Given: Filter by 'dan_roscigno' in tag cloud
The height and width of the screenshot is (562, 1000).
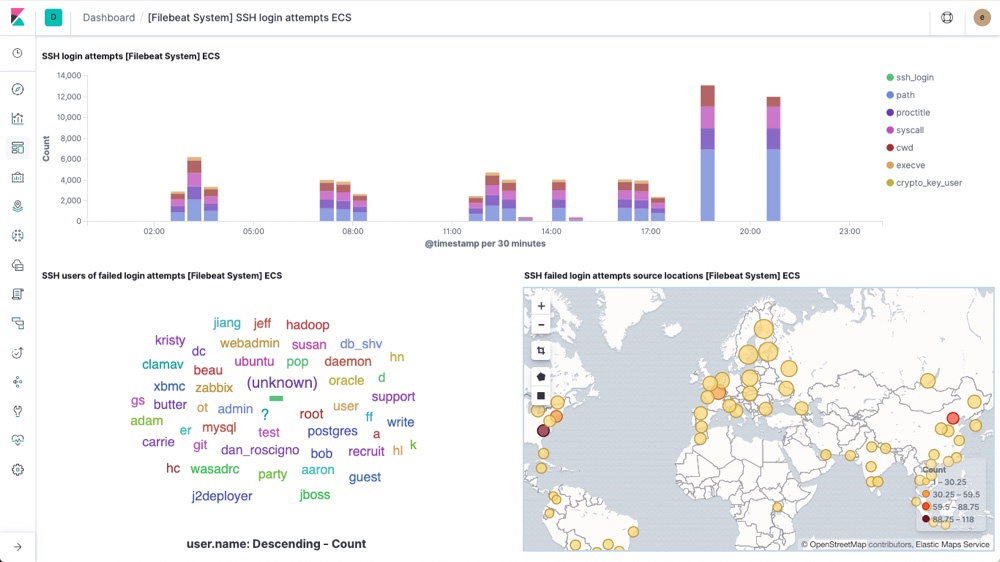Looking at the screenshot, I should coord(260,450).
